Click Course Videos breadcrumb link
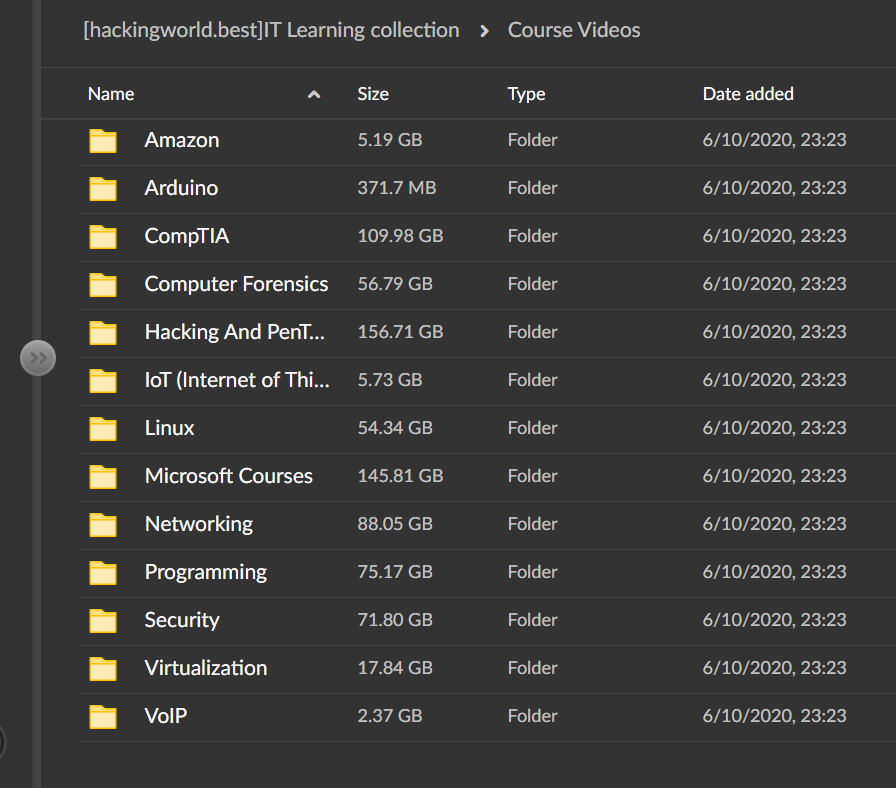This screenshot has width=896, height=788. (x=574, y=30)
